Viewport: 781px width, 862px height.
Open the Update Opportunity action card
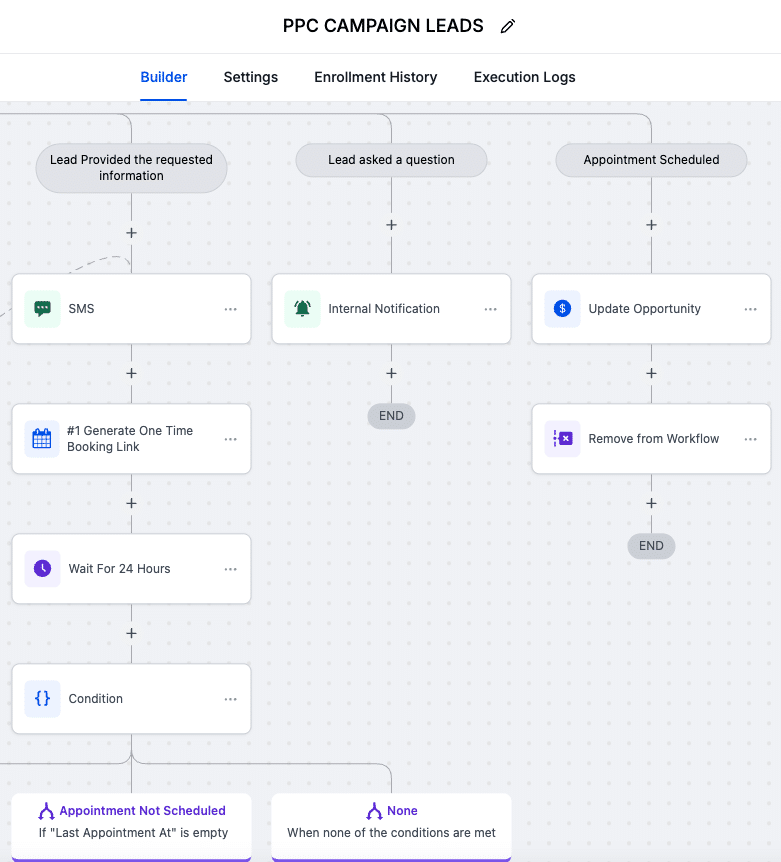pyautogui.click(x=651, y=309)
